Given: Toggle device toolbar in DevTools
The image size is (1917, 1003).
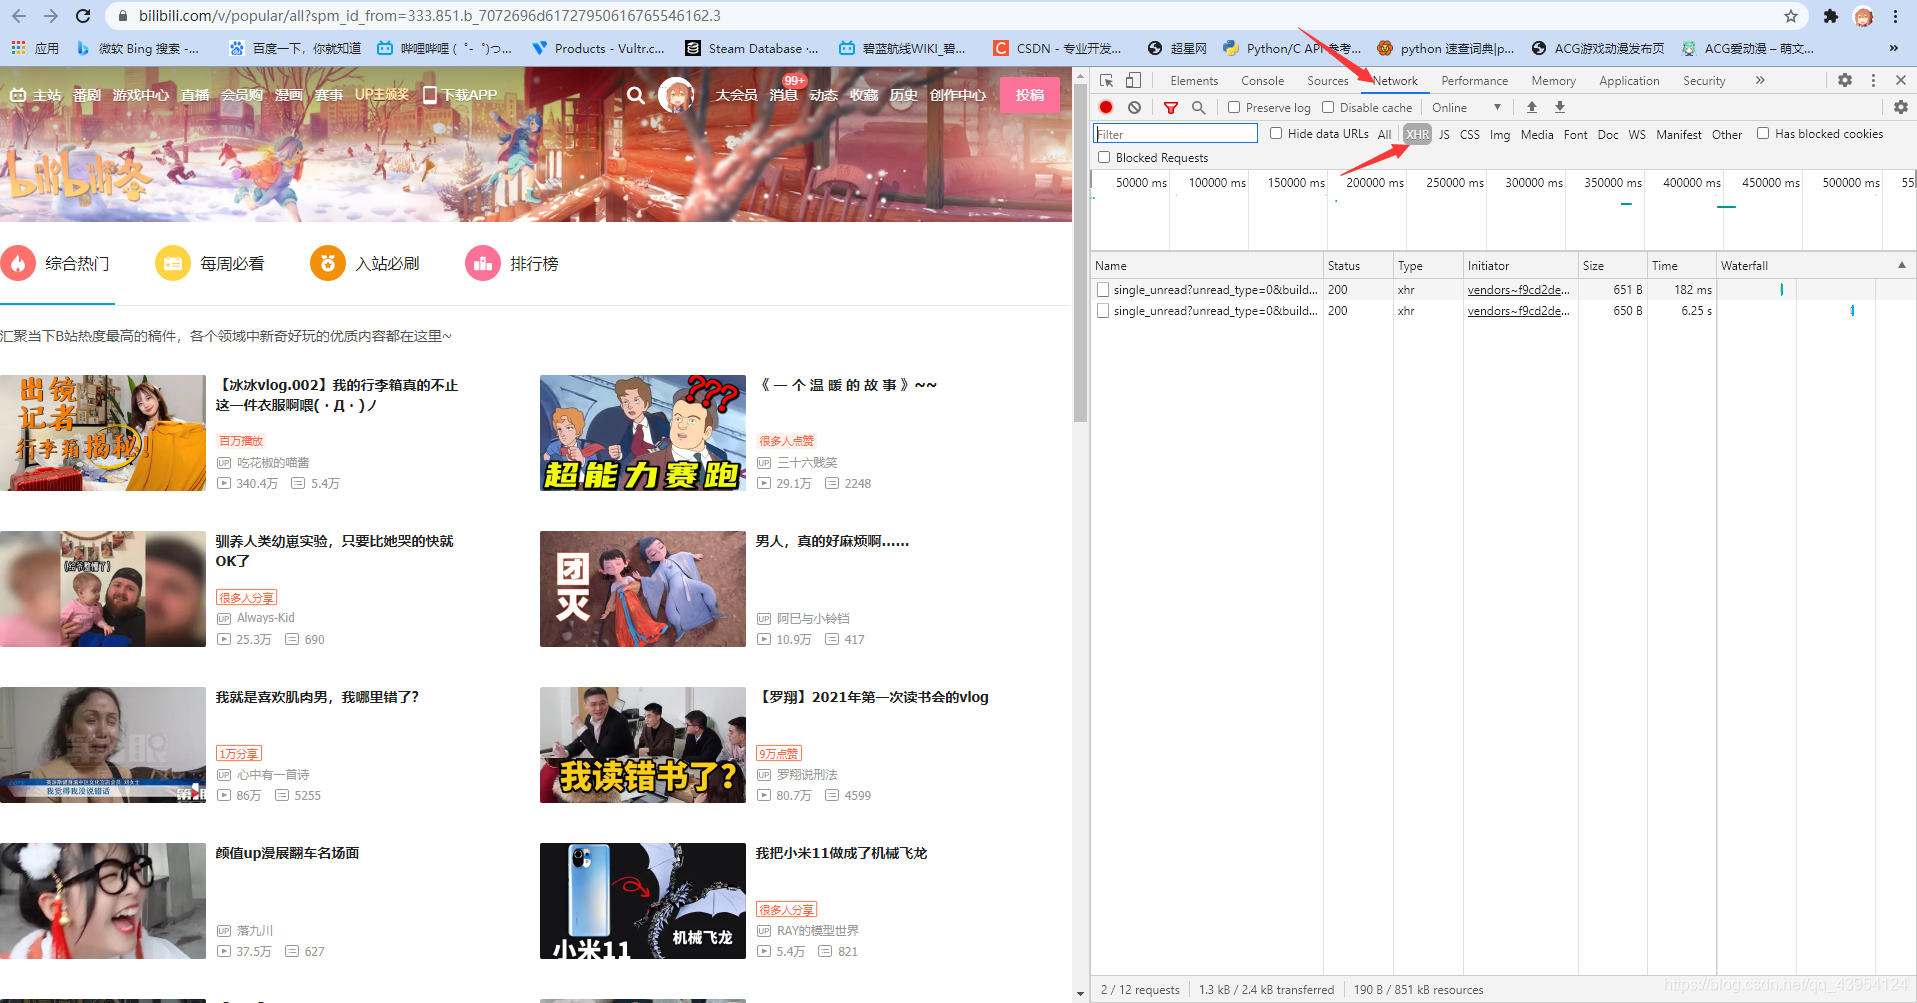Looking at the screenshot, I should [1133, 80].
